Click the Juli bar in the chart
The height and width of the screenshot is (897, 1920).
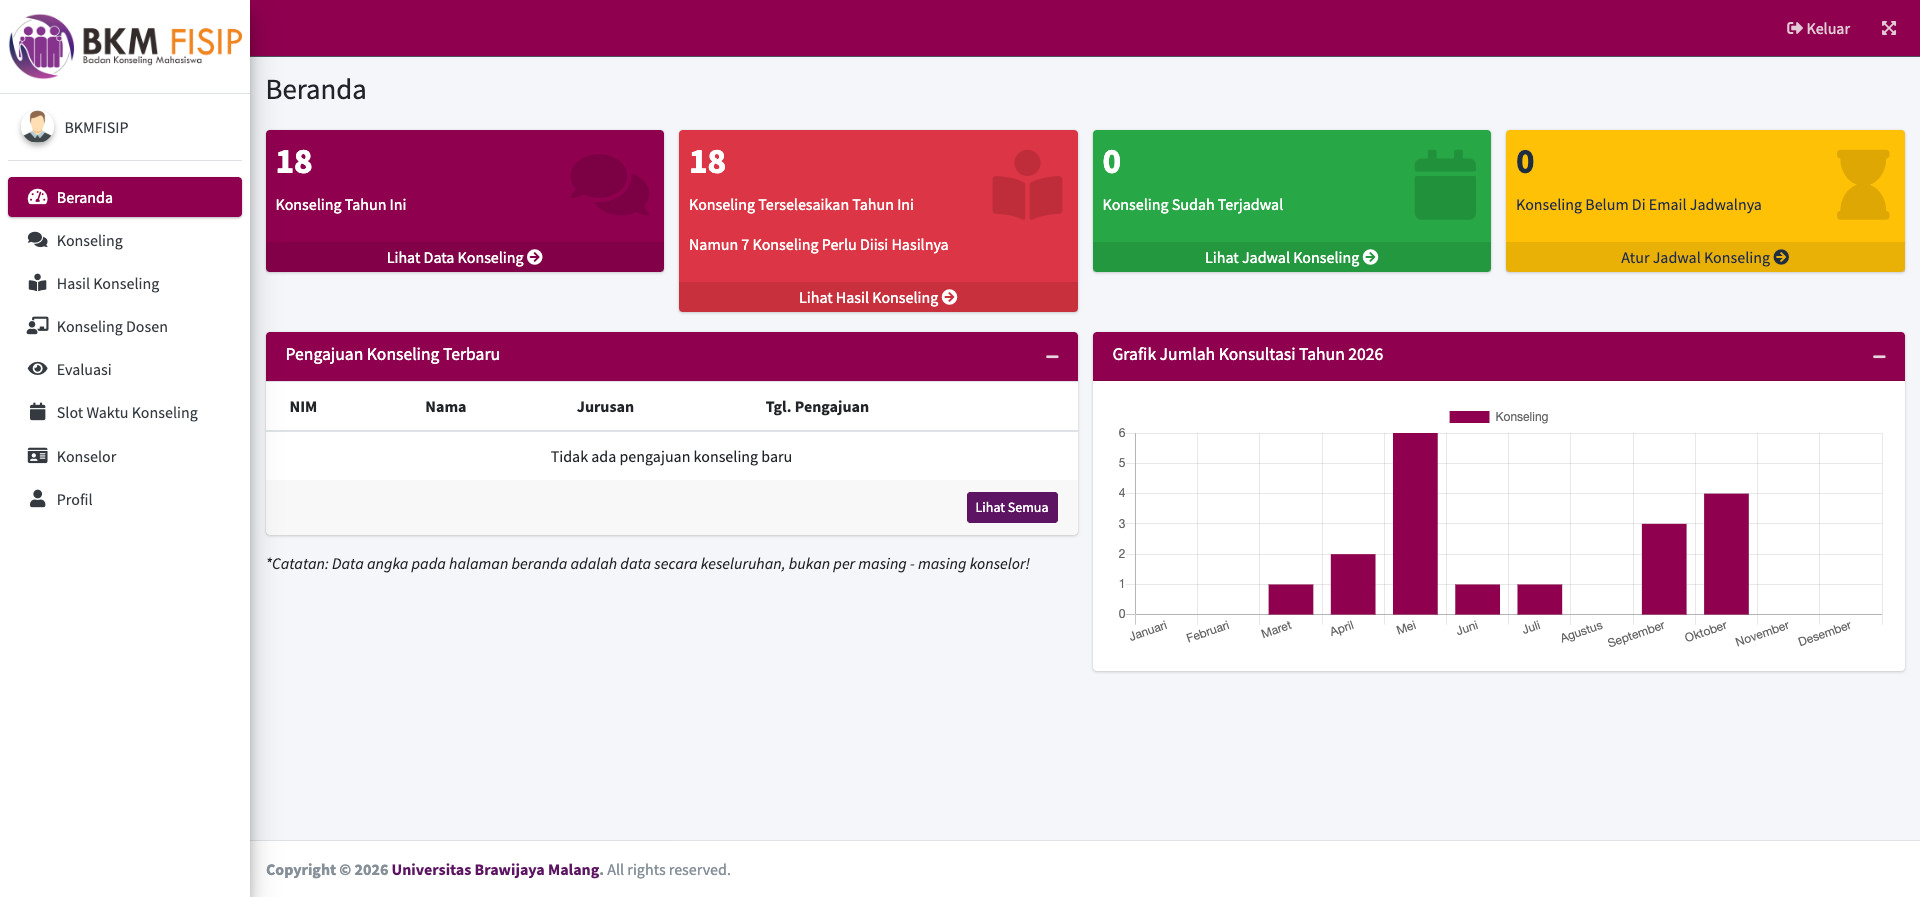[x=1539, y=599]
